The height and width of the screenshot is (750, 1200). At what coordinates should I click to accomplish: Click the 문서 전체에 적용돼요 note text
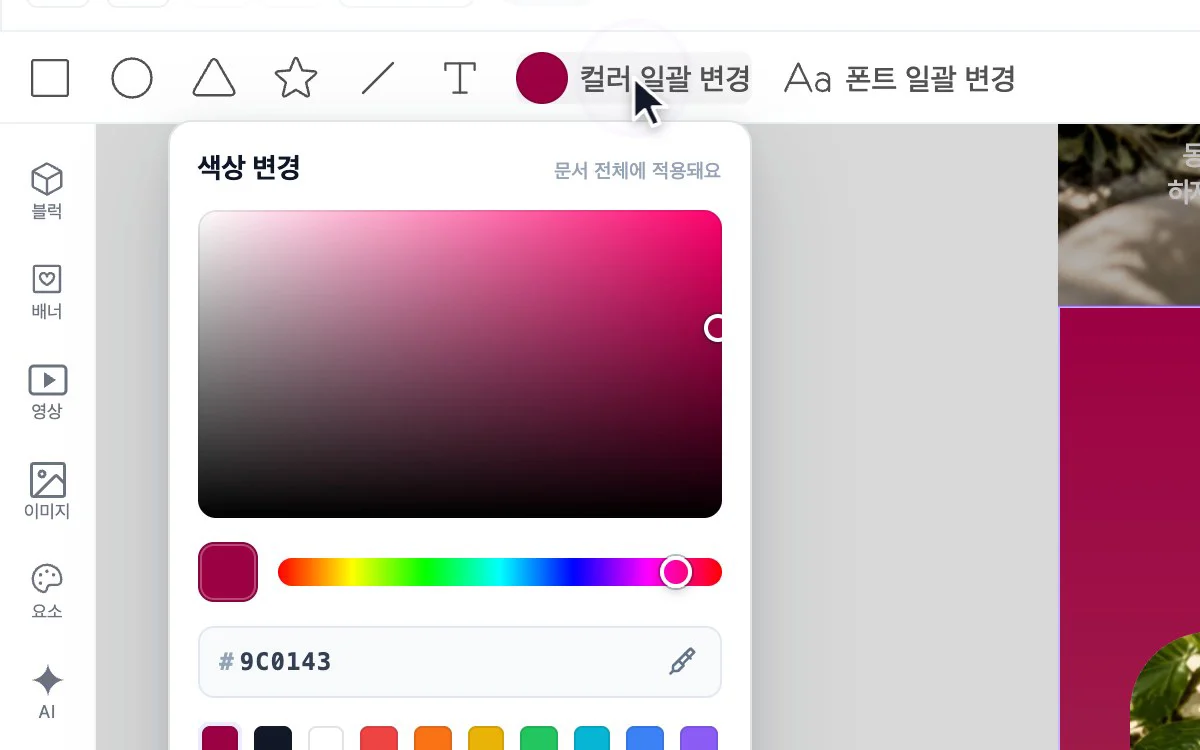coord(637,171)
